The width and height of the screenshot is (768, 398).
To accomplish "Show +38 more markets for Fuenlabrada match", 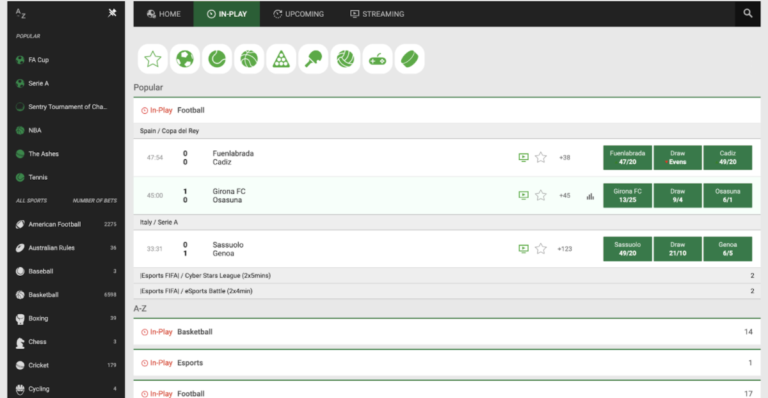I will click(565, 158).
